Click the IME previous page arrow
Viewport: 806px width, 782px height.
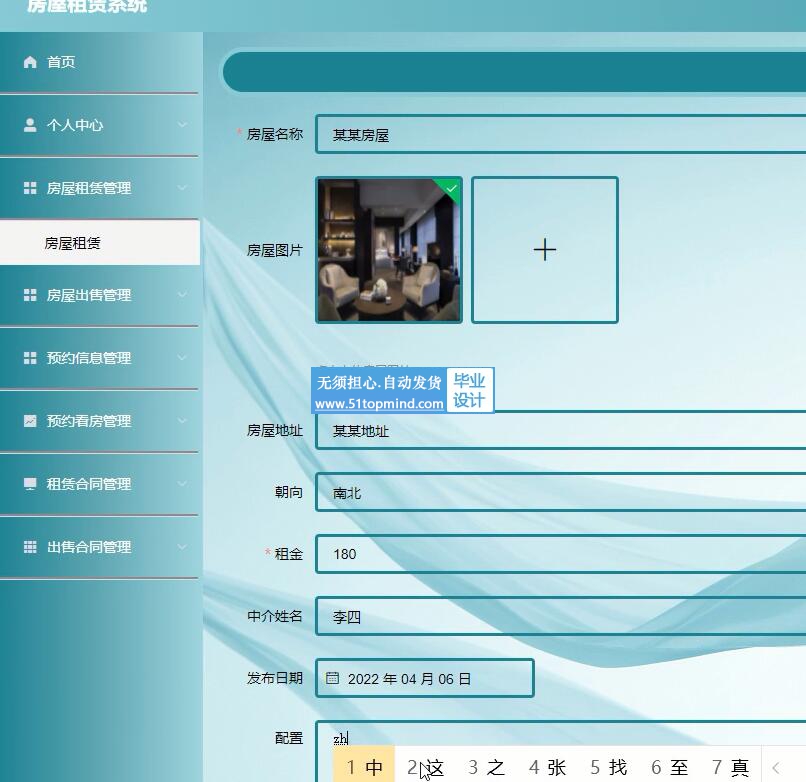pos(776,768)
